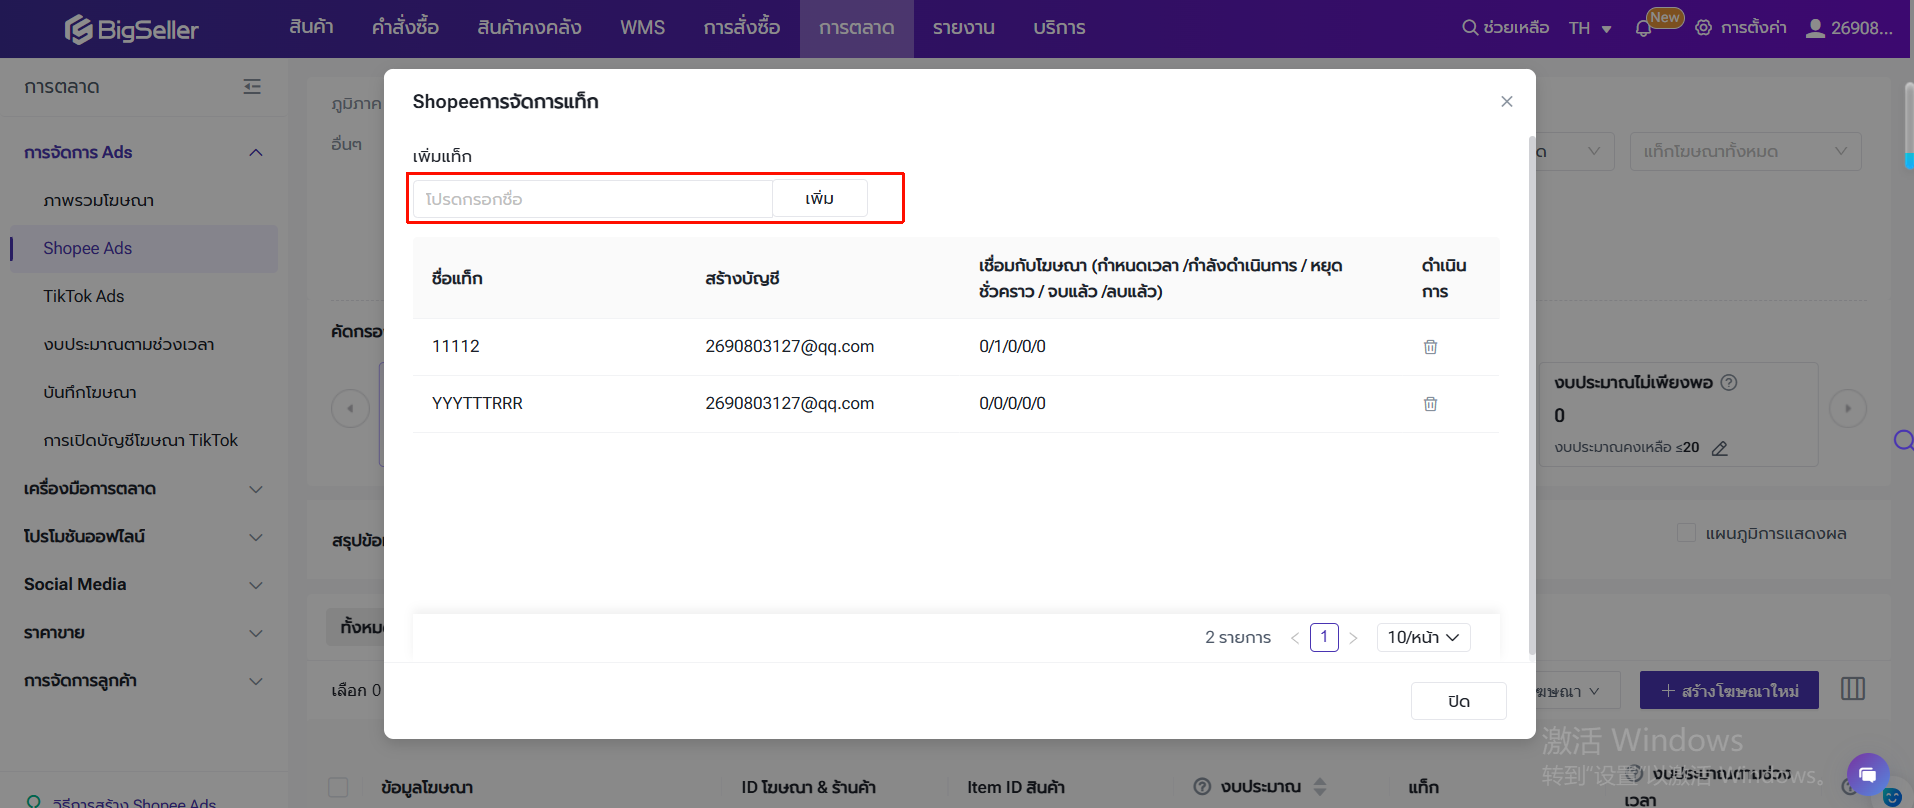Open the TH language dropdown
This screenshot has width=1914, height=808.
click(1589, 28)
